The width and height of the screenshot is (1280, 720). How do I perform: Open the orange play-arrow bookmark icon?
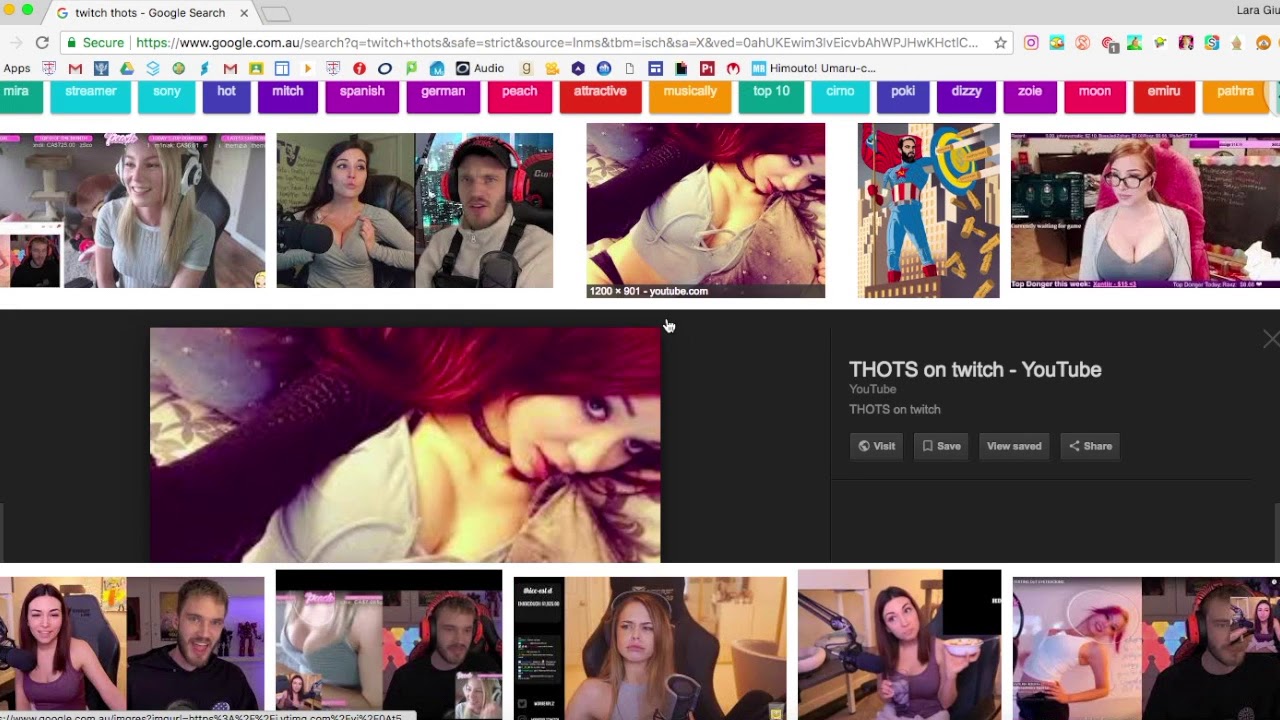tap(307, 68)
